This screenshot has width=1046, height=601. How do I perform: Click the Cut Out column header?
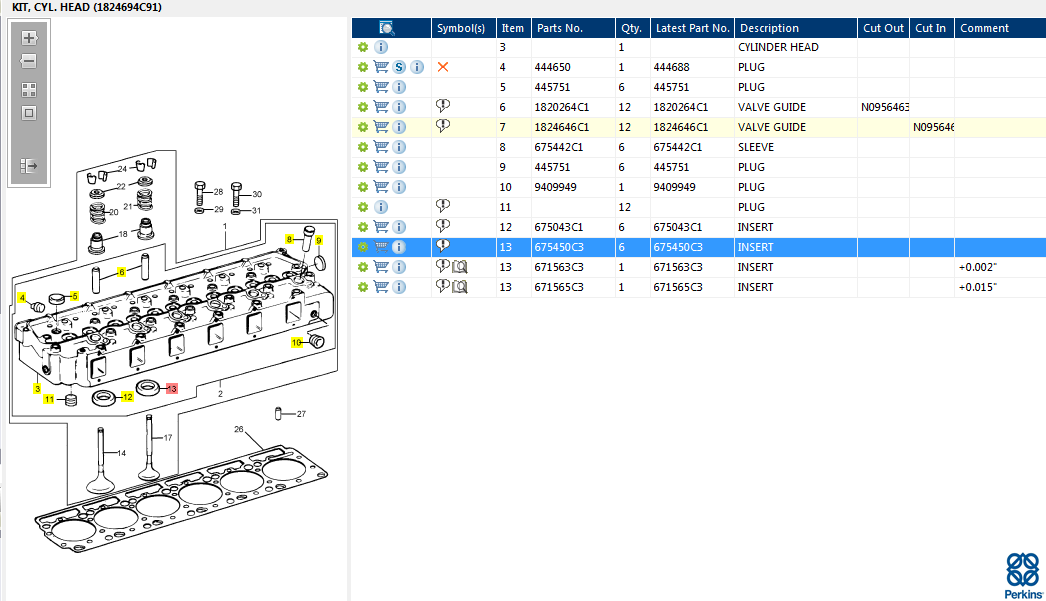click(883, 28)
